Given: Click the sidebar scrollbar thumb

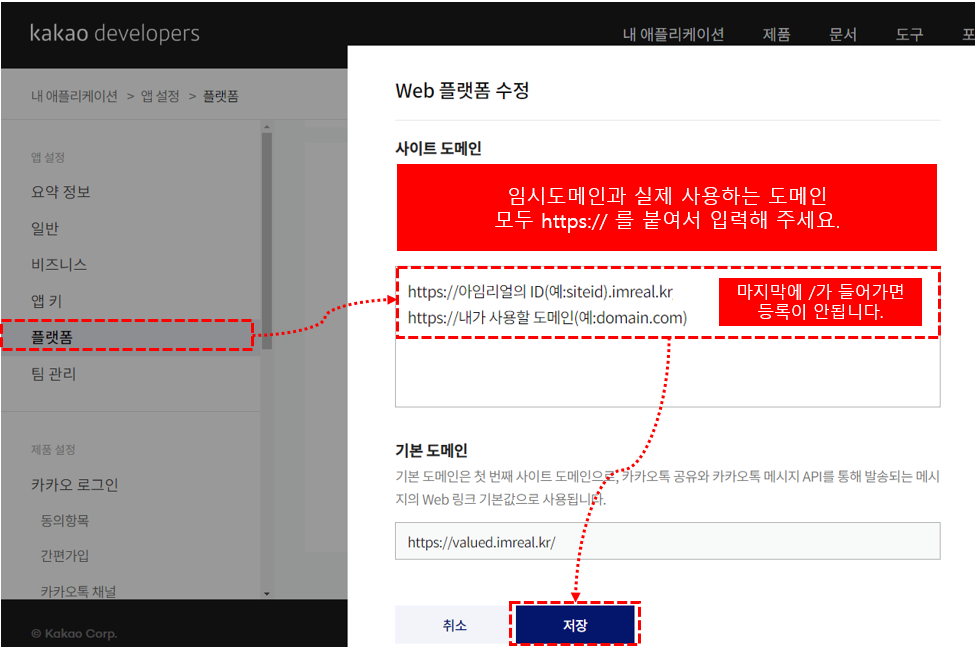Looking at the screenshot, I should pos(267,241).
